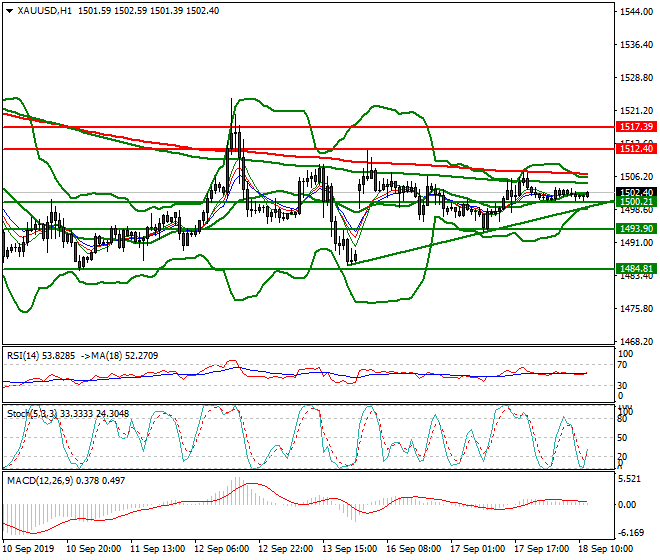Select the Stochastic scale value 50
660x560 pixels.
622,438
